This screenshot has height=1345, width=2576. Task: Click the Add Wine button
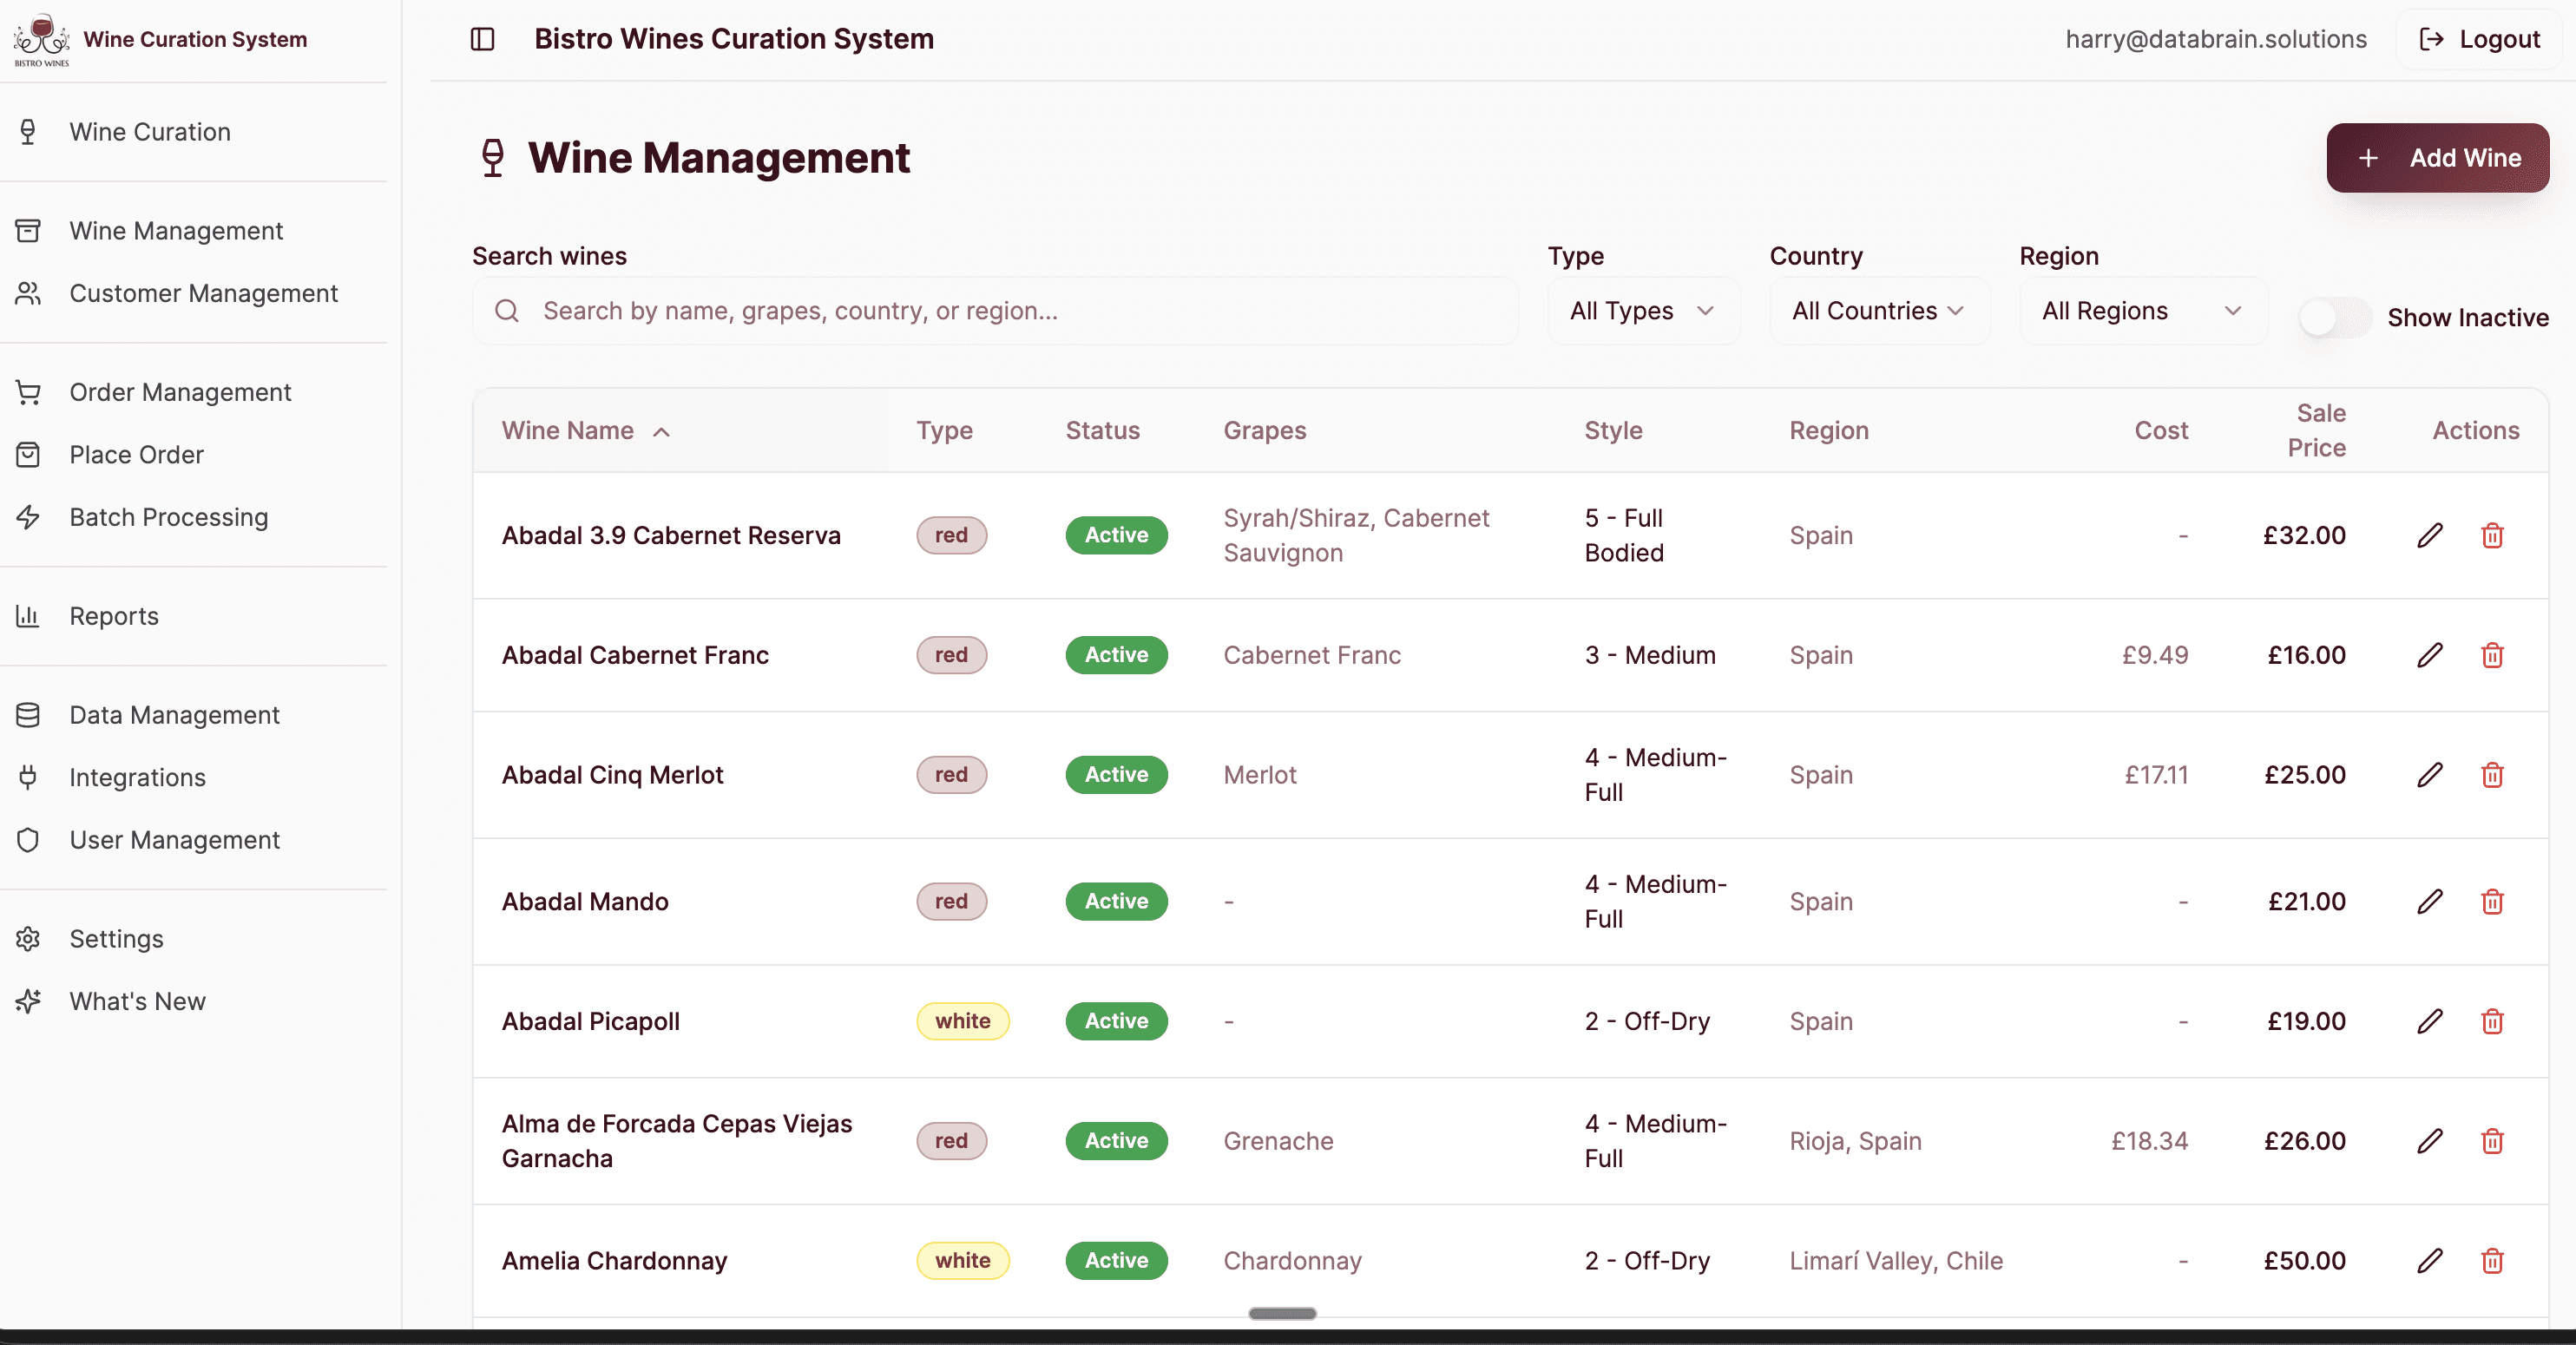(2437, 158)
